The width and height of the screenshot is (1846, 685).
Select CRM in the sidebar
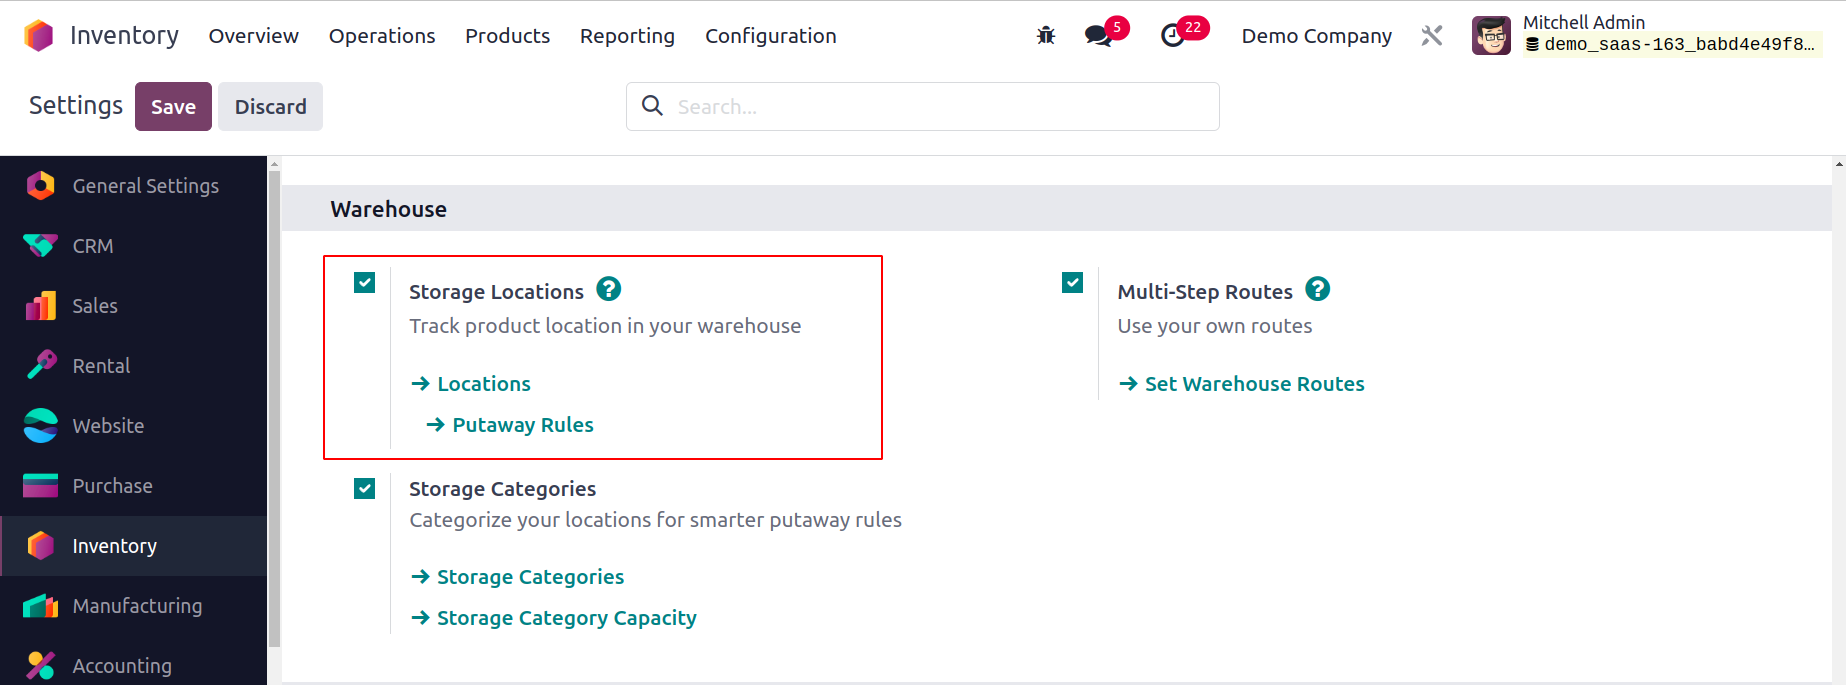point(134,246)
